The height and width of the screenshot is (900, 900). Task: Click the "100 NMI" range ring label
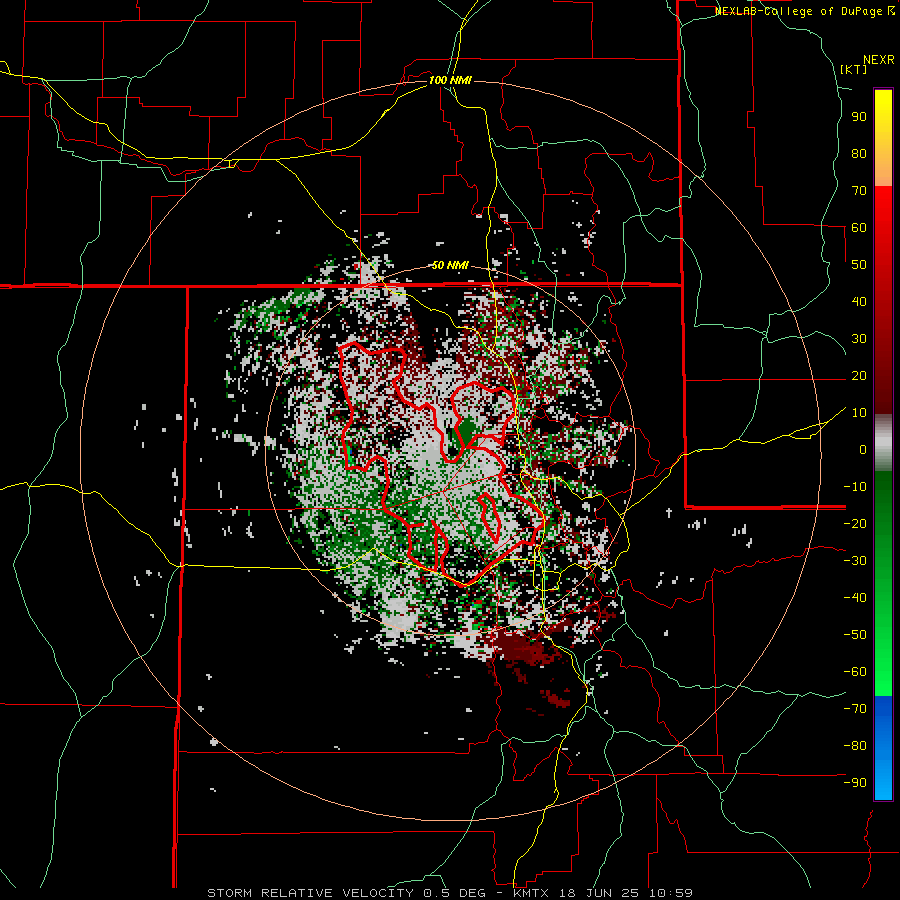click(x=450, y=80)
